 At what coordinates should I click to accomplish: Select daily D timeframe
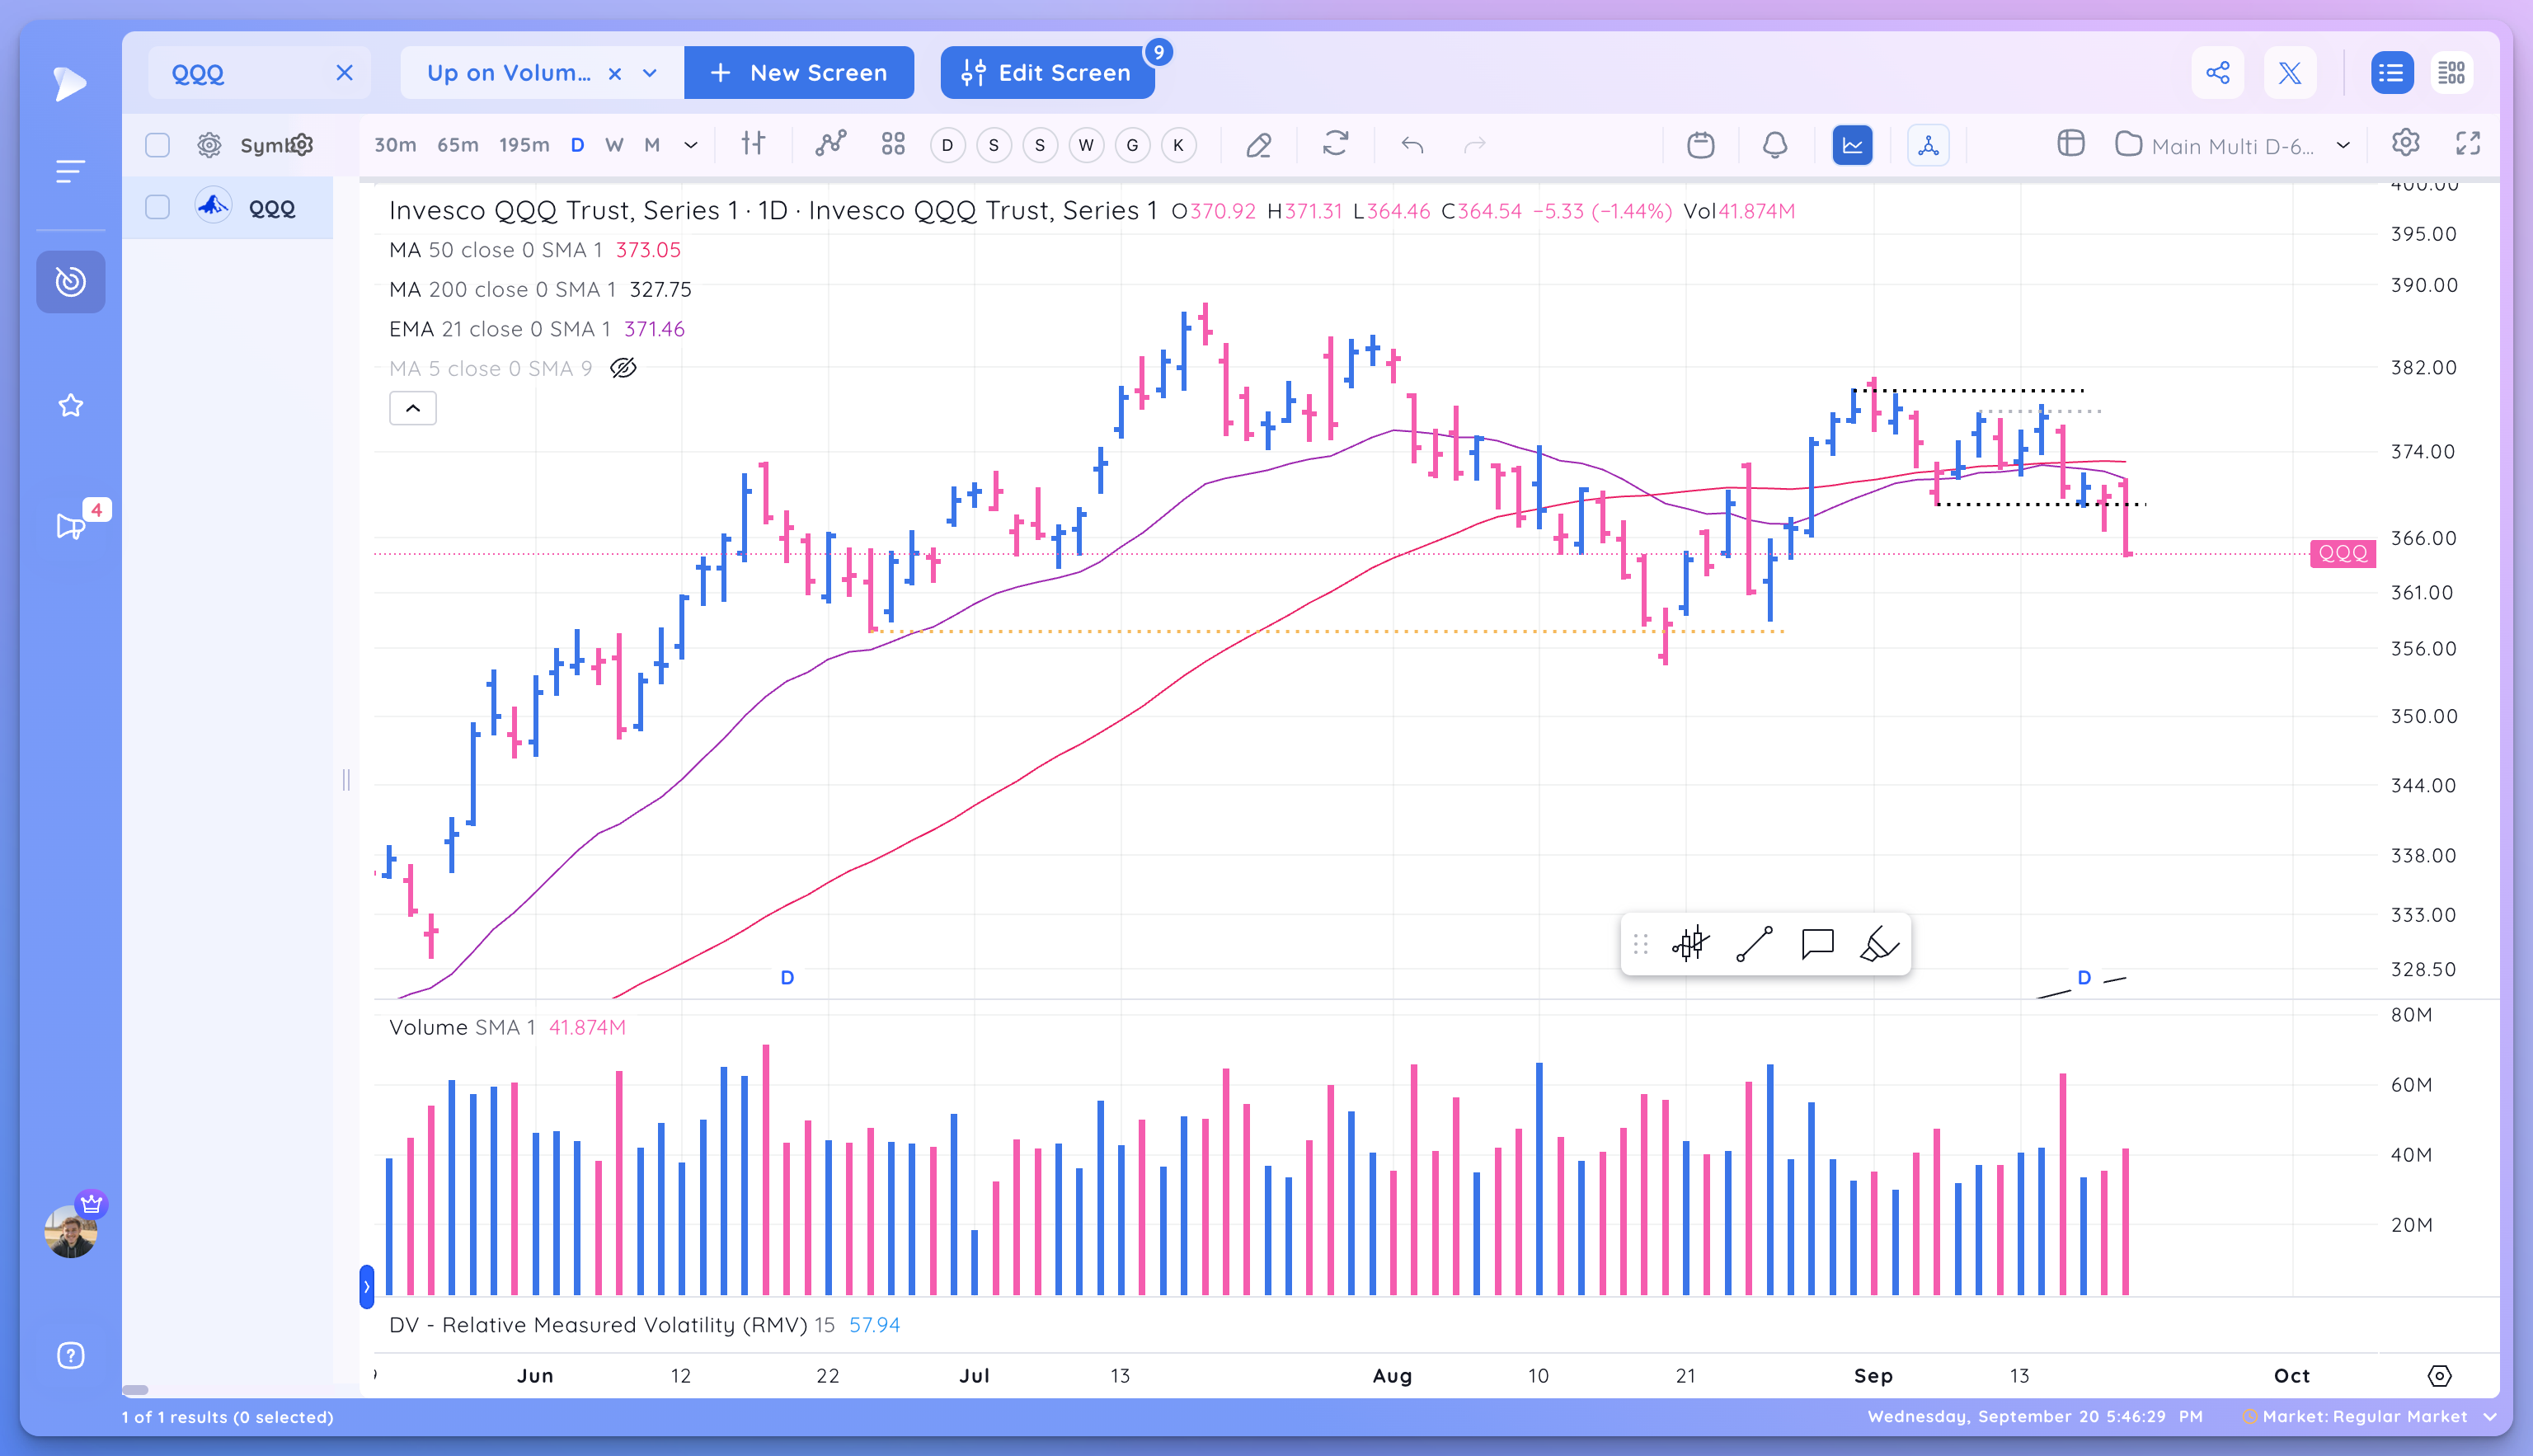click(577, 145)
